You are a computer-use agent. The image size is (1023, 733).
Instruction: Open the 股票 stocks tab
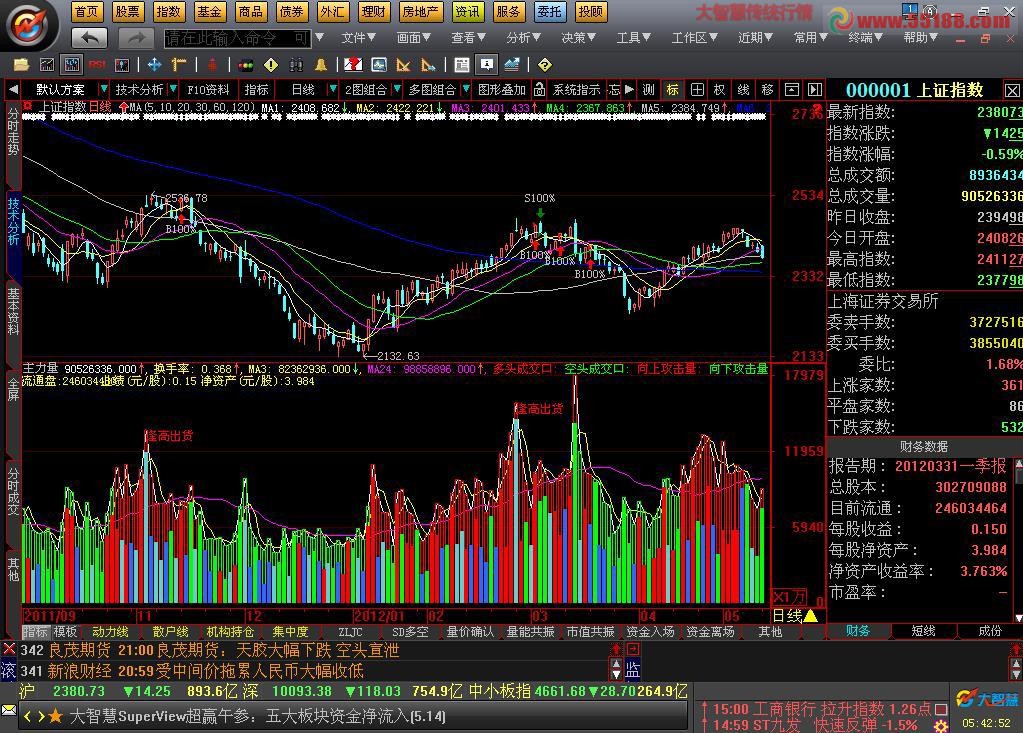(x=127, y=12)
